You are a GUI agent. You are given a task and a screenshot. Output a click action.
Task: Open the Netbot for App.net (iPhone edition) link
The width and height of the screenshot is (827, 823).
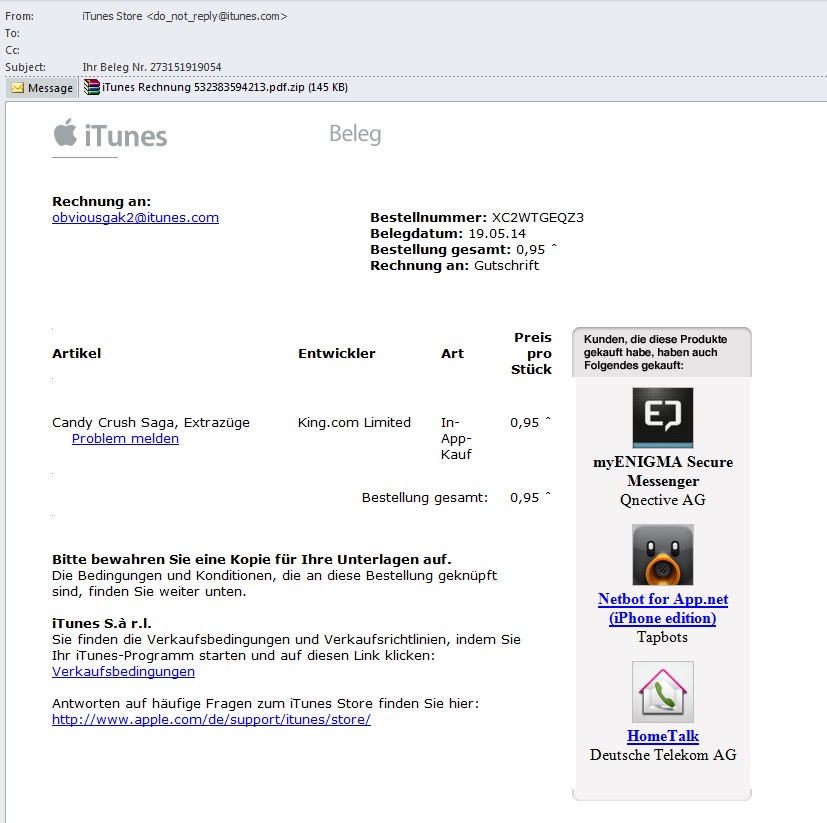click(x=662, y=608)
